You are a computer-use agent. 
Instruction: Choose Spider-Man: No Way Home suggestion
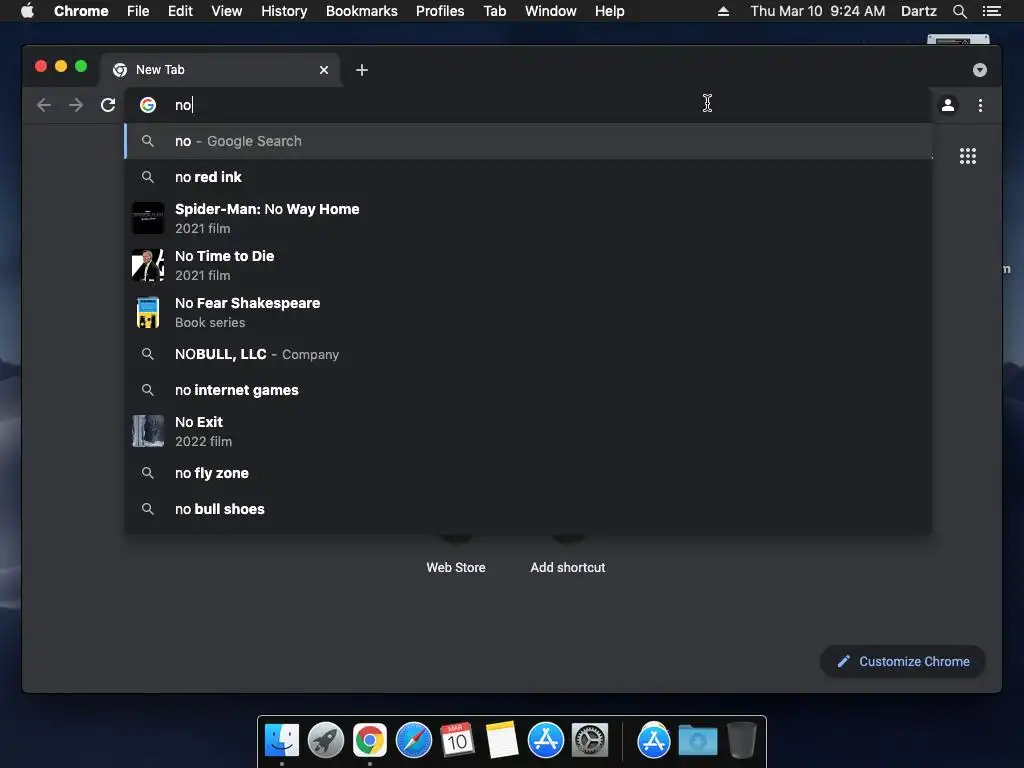(x=528, y=218)
